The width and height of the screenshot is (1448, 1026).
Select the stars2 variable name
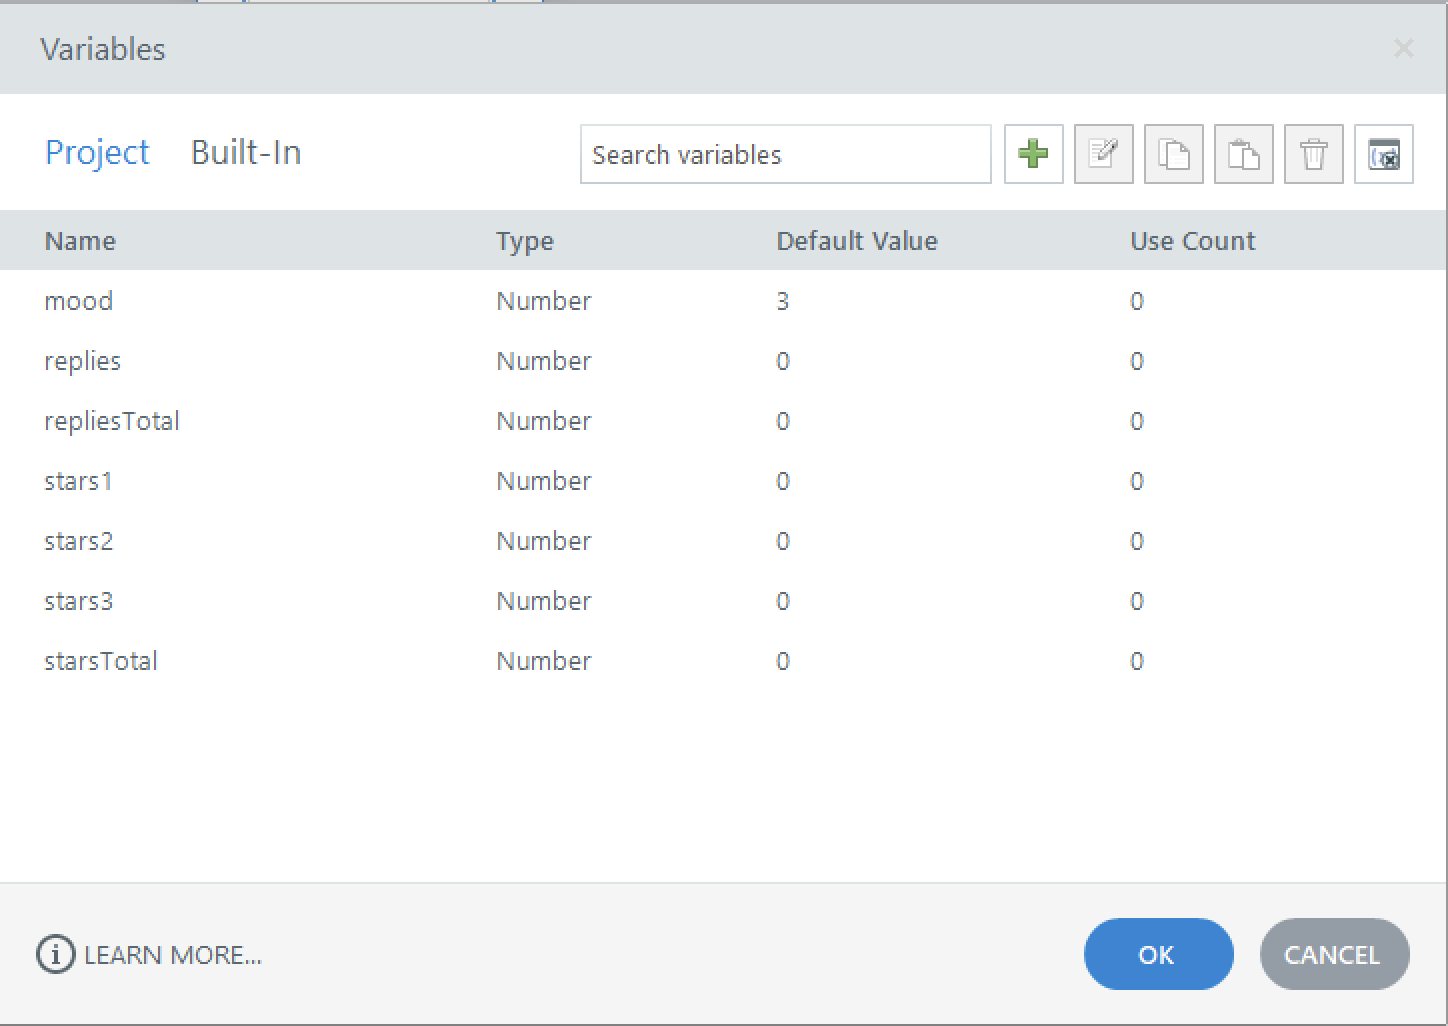(79, 541)
